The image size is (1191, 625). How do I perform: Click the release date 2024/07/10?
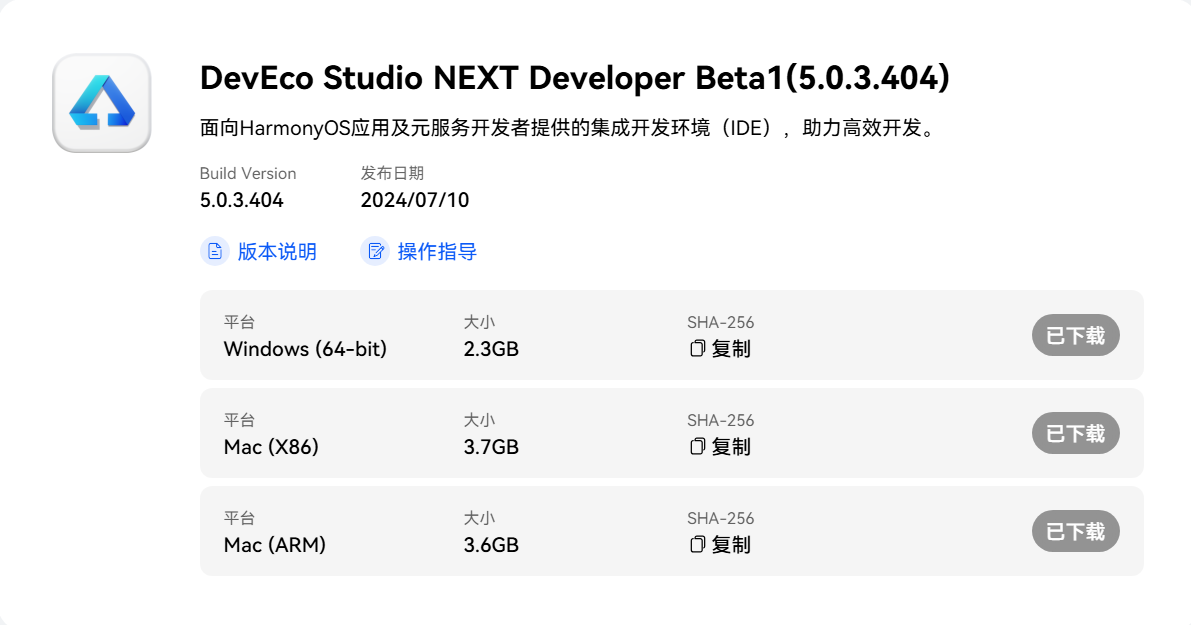pyautogui.click(x=415, y=200)
